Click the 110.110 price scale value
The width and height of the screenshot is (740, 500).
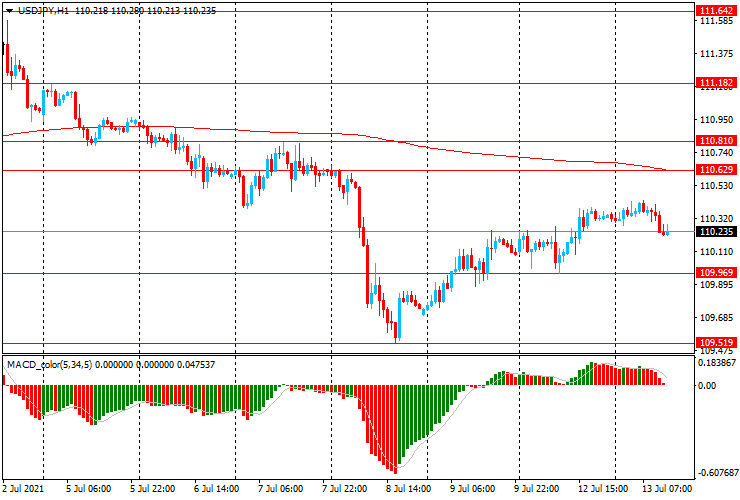(716, 252)
